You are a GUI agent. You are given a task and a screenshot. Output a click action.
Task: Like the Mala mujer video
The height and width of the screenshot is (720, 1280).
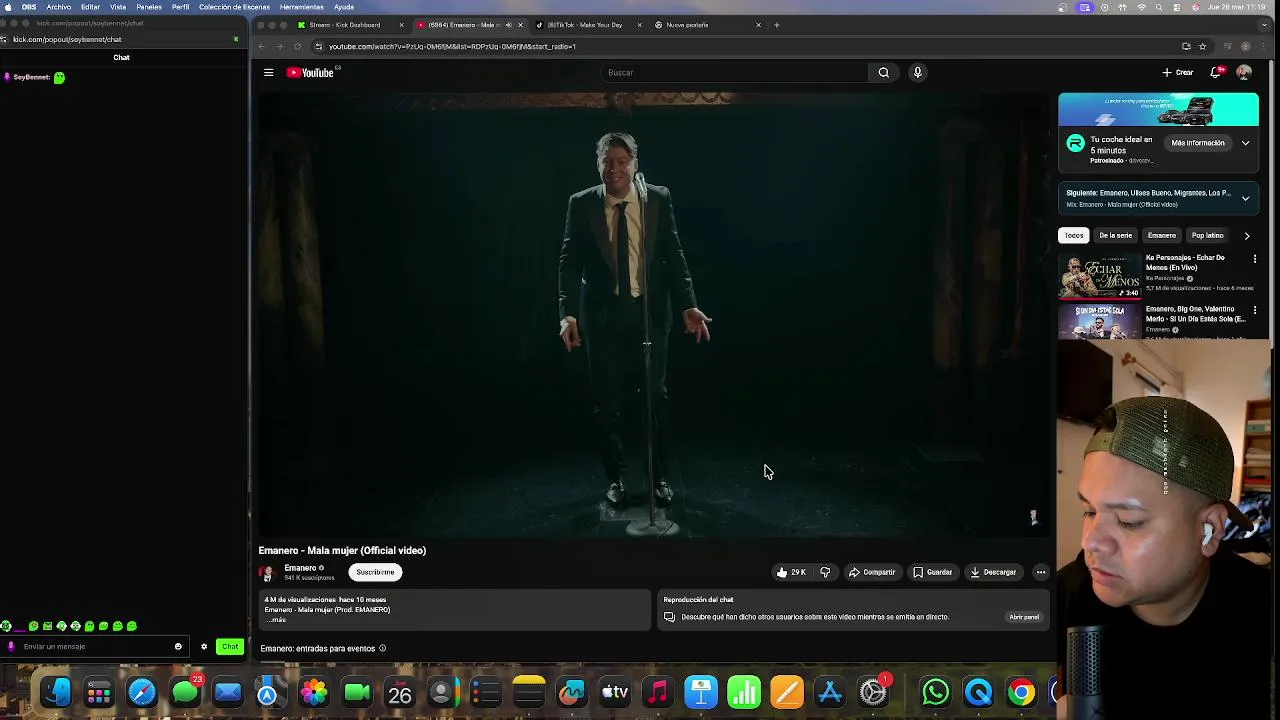(790, 572)
